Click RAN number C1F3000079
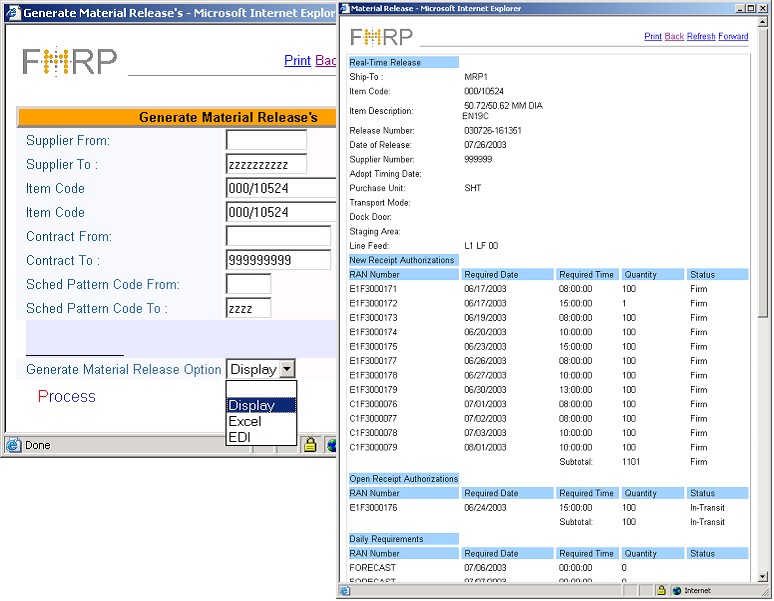The height and width of the screenshot is (601, 774). click(x=373, y=447)
